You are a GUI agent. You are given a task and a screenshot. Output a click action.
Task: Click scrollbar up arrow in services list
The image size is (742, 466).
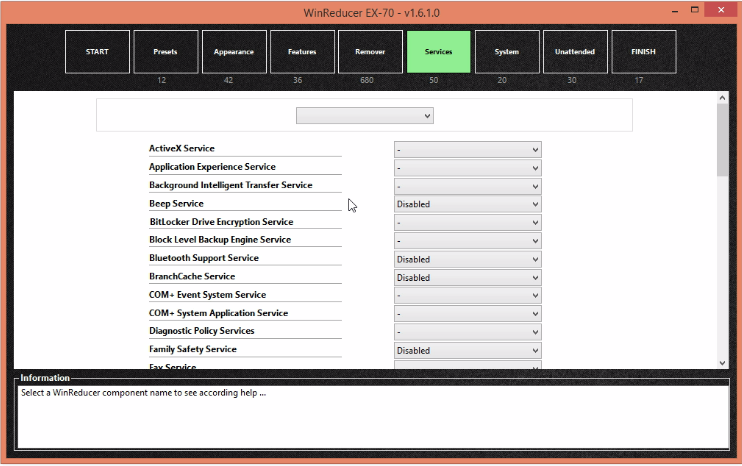click(722, 98)
